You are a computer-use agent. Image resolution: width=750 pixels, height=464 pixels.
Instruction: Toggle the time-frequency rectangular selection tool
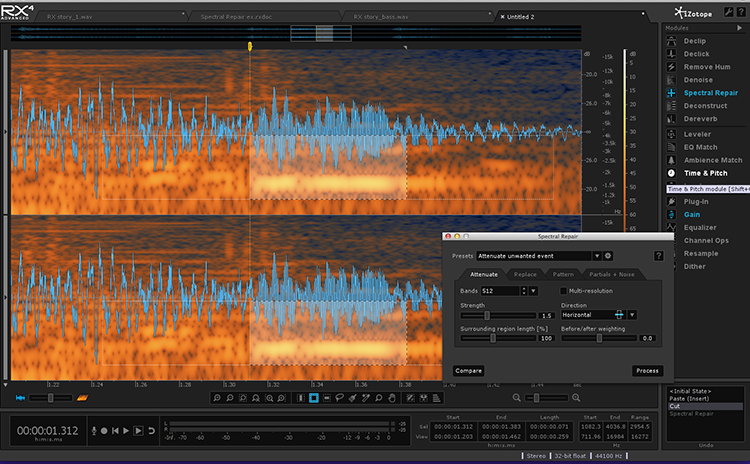click(x=314, y=398)
